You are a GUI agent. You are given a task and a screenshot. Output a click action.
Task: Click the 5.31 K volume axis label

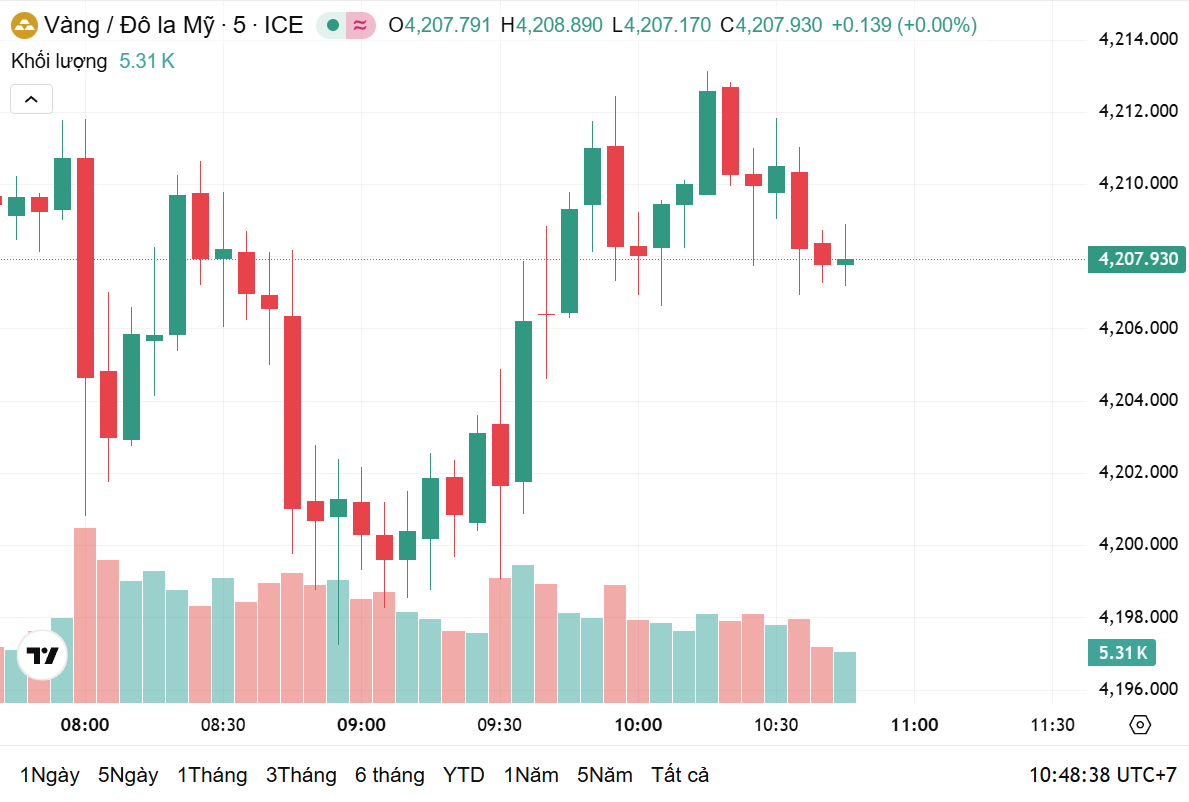click(x=1123, y=653)
